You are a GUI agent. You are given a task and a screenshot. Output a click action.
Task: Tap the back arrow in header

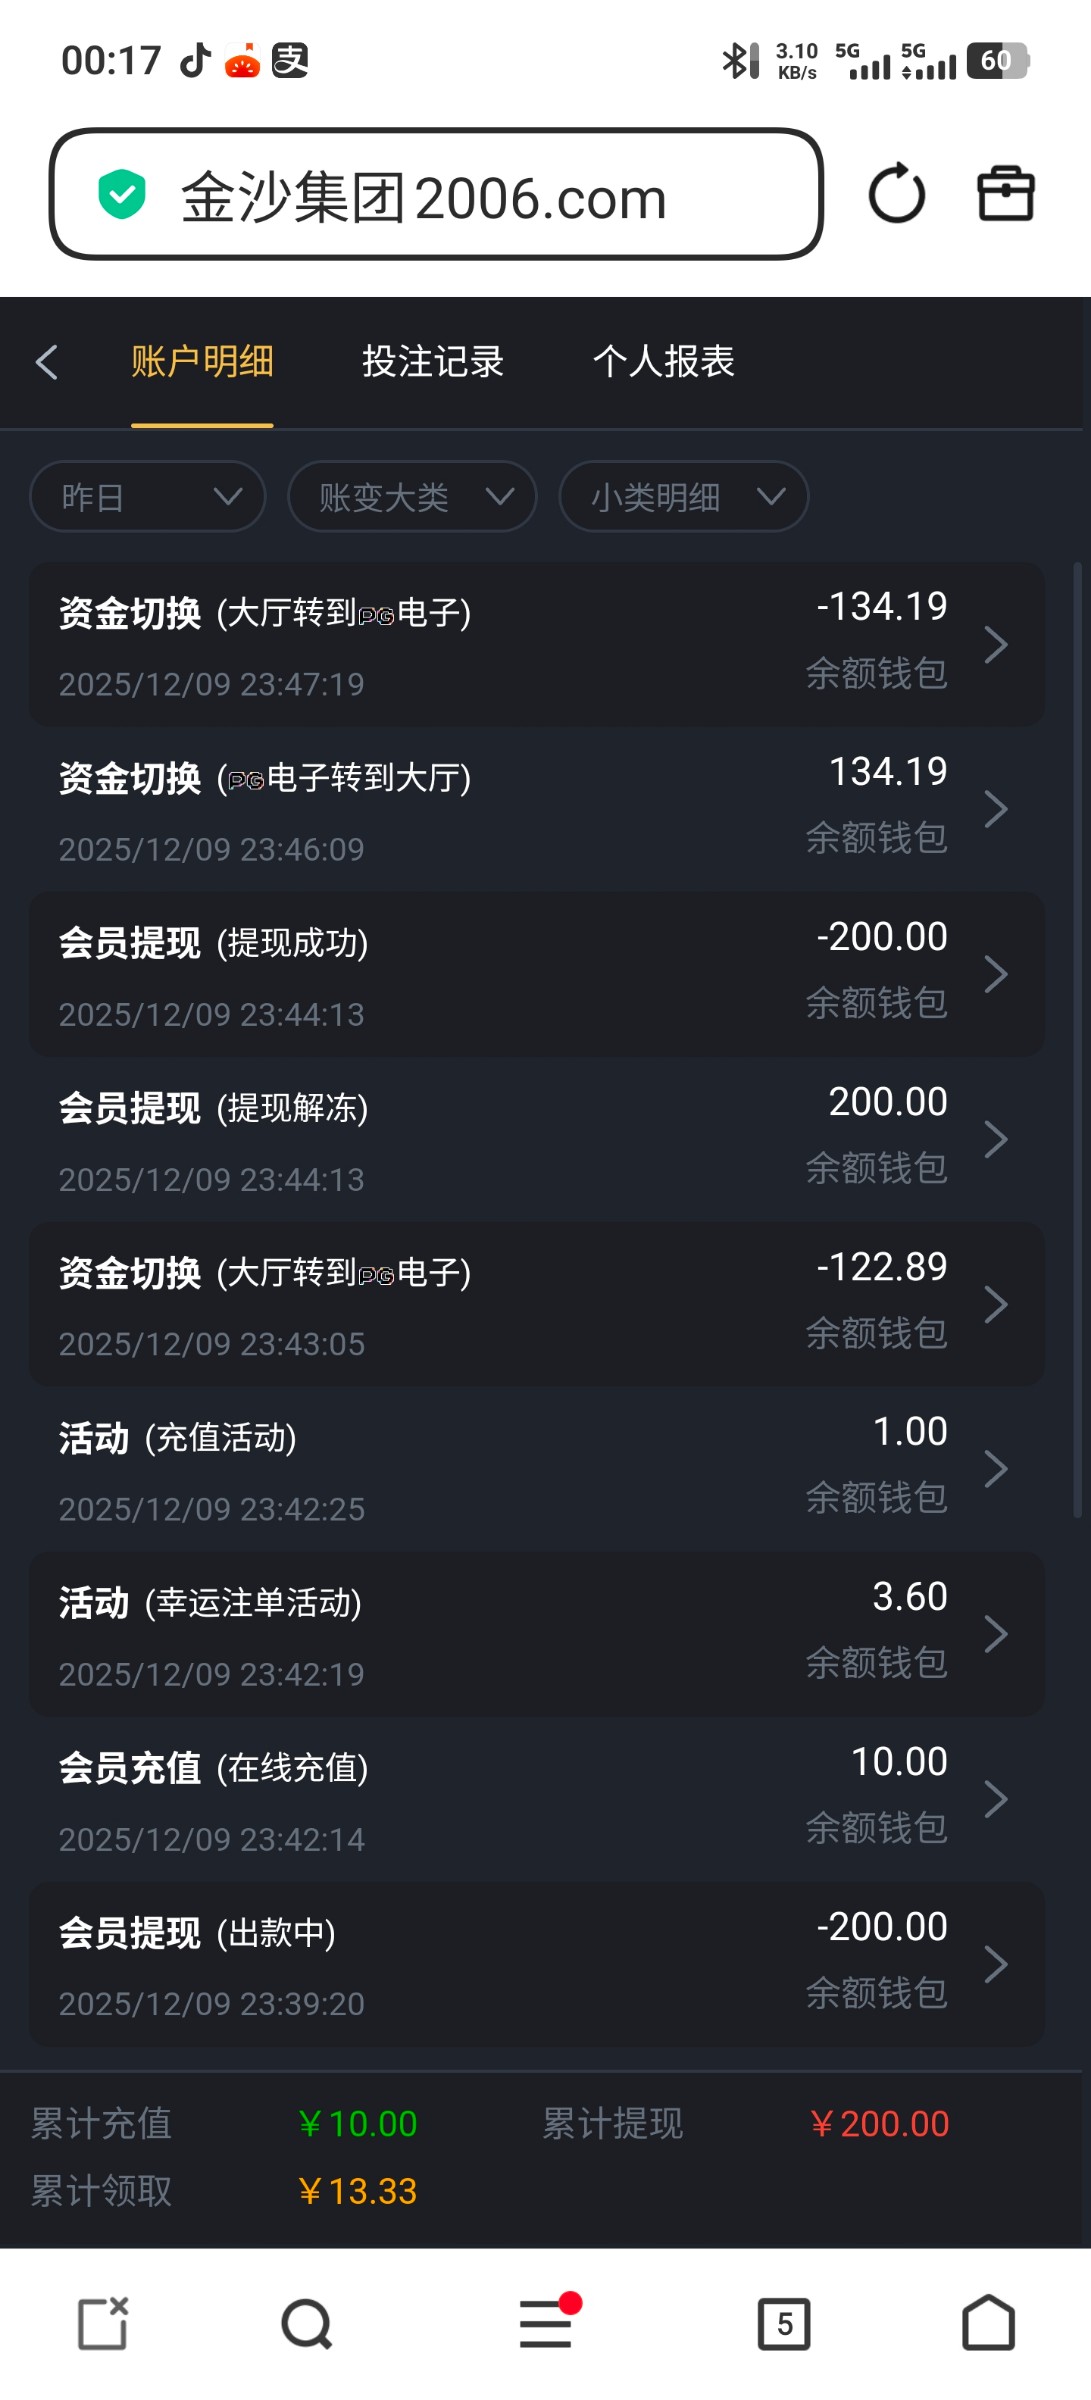46,362
